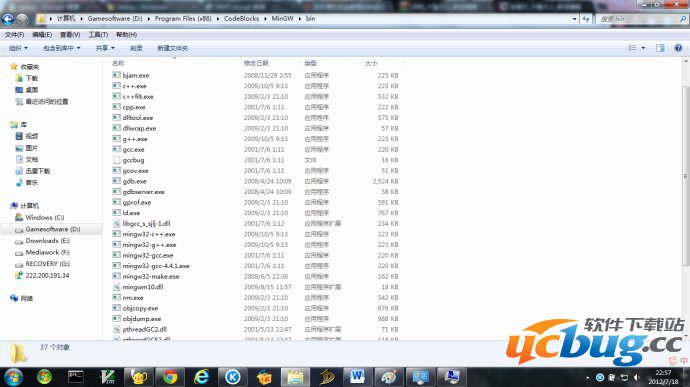
Task: Open the 文件(F) menu
Action: (14, 34)
